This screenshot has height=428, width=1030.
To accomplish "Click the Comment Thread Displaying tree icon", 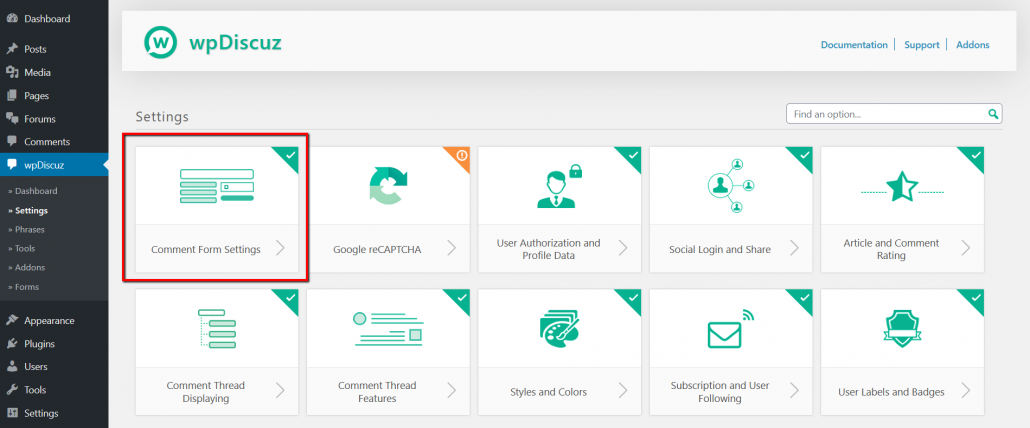I will (x=217, y=328).
